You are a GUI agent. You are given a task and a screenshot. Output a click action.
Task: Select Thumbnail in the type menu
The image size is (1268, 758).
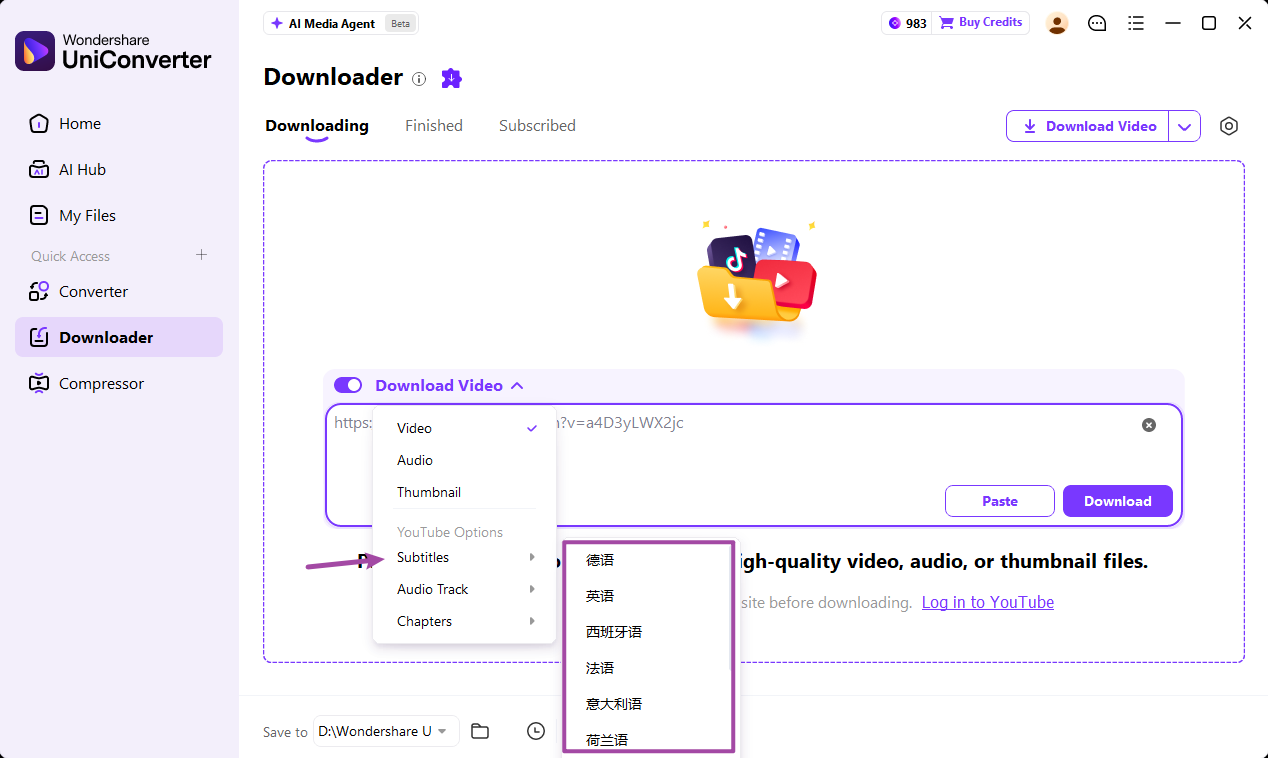464,492
